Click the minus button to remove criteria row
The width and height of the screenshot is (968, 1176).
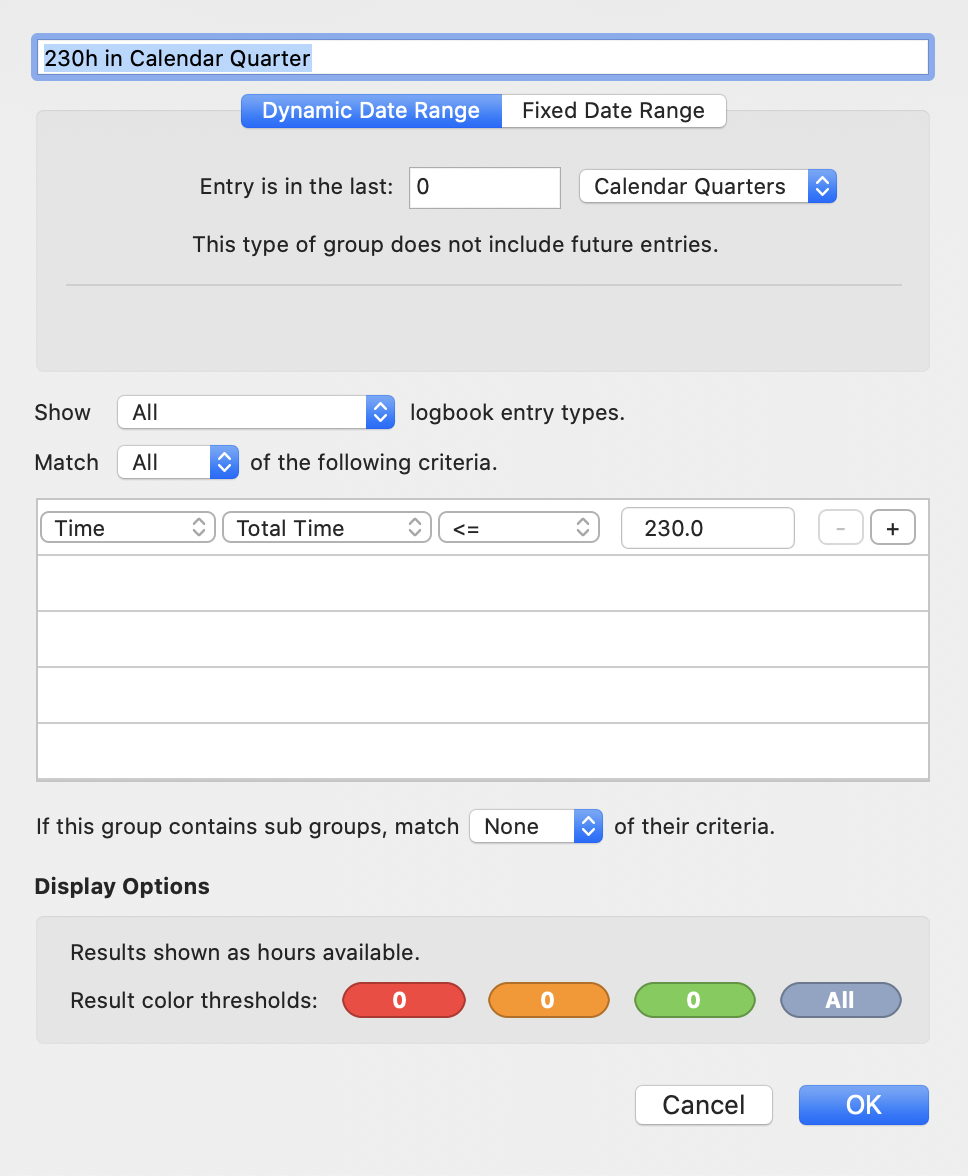click(841, 528)
